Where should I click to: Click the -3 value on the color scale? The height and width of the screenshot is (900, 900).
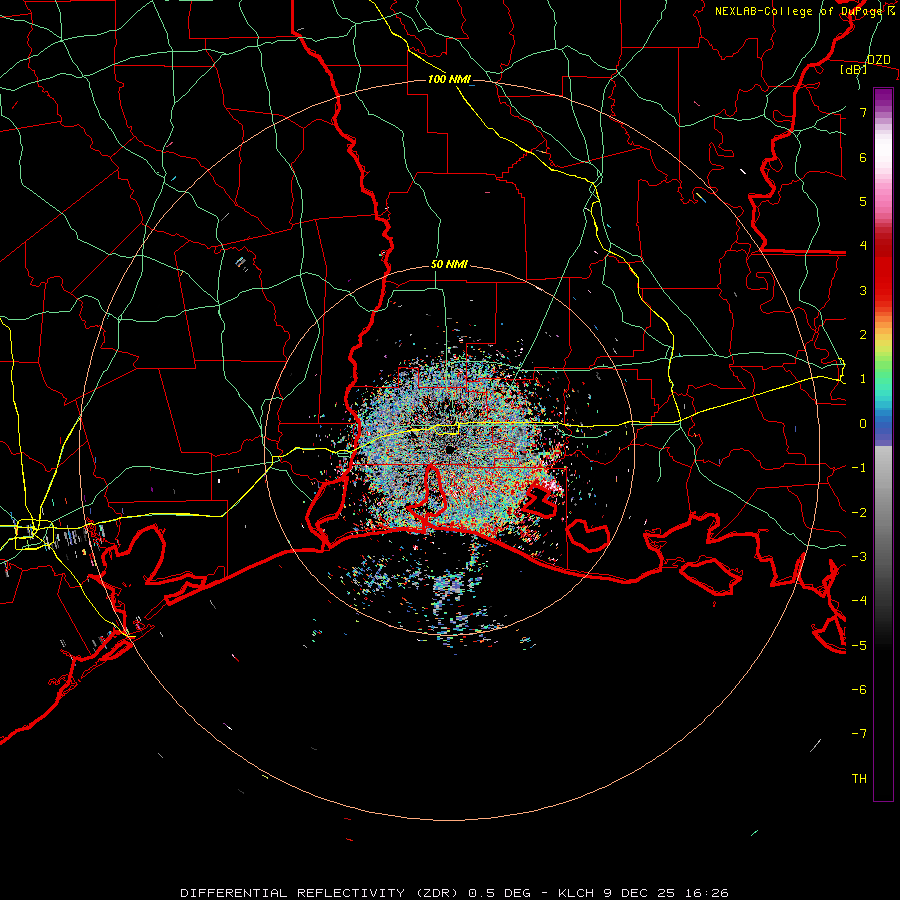(x=859, y=557)
